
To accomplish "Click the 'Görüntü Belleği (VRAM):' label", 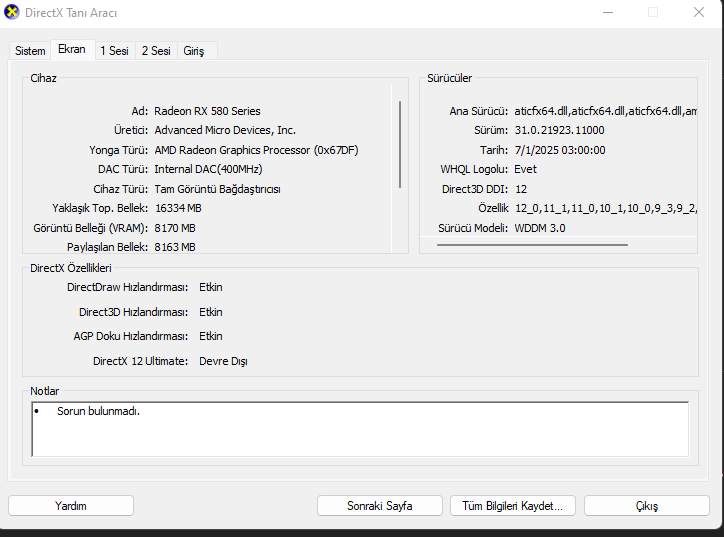I will click(90, 228).
